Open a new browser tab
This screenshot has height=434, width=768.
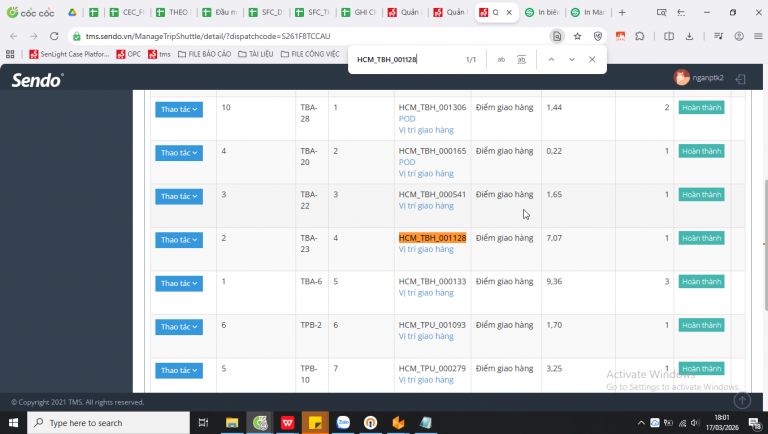click(622, 12)
